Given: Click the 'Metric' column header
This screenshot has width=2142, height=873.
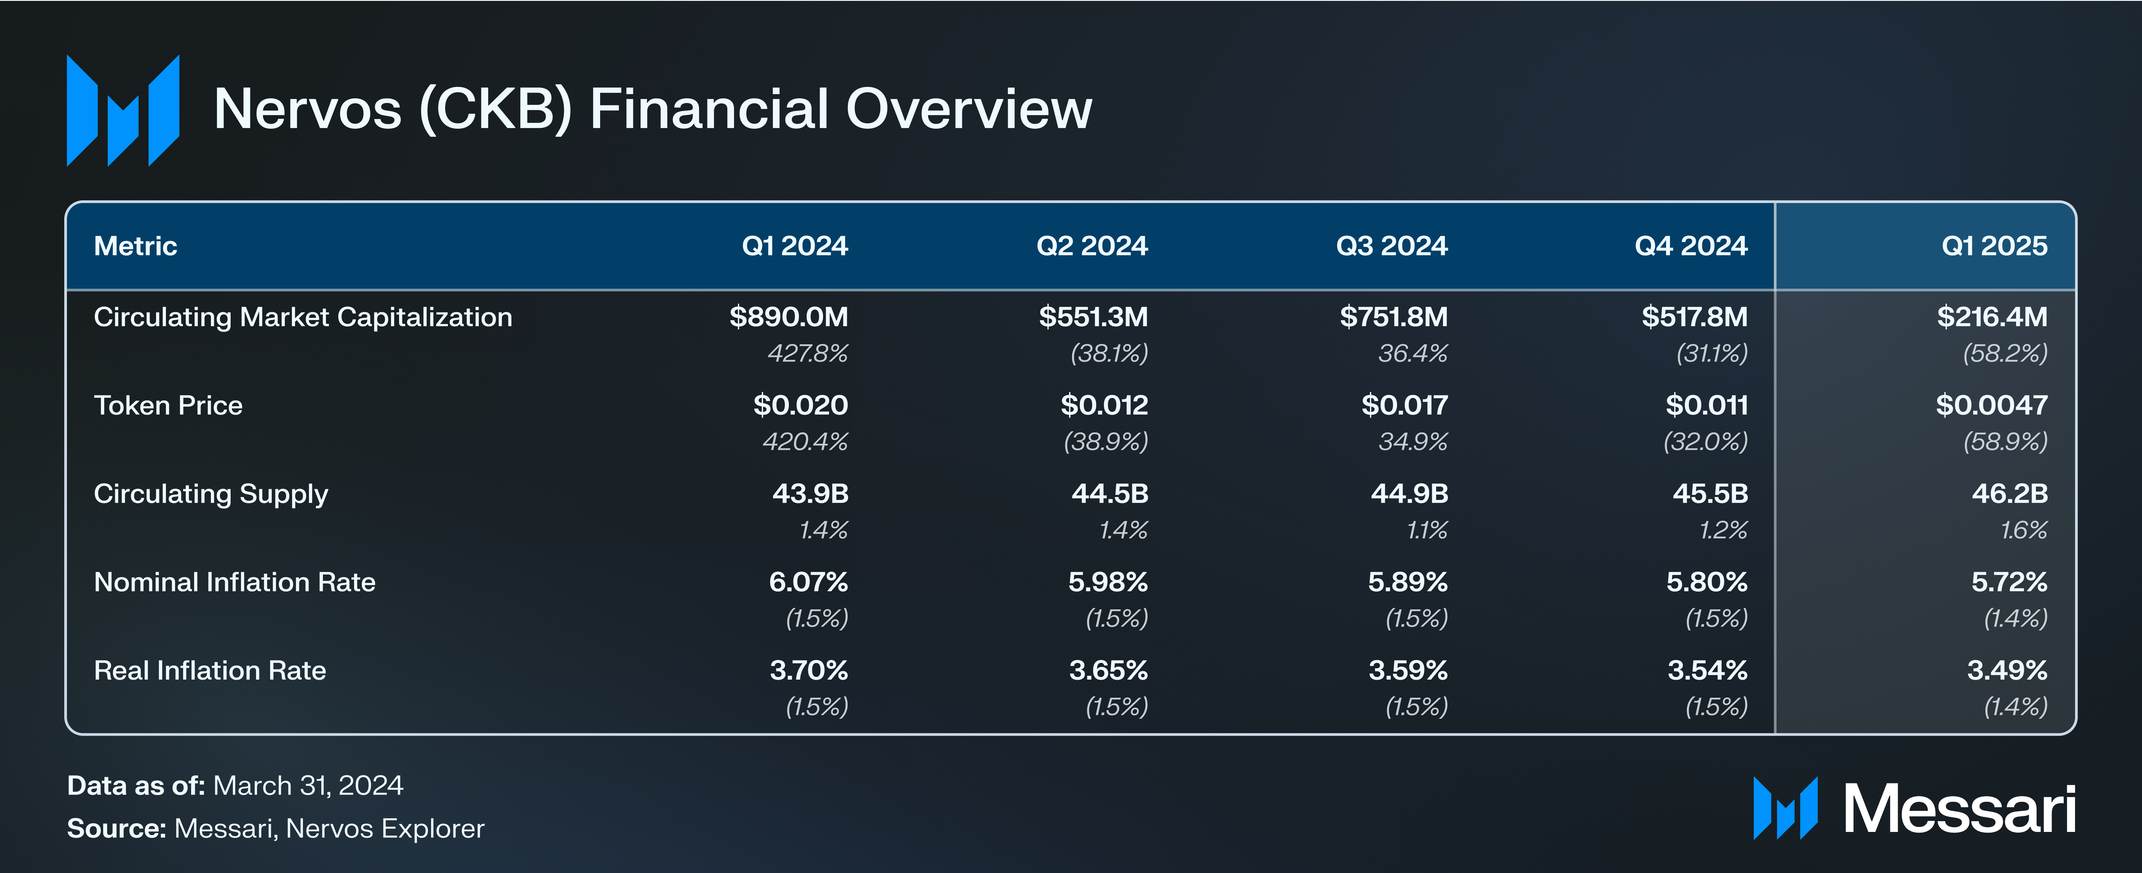Looking at the screenshot, I should point(135,246).
